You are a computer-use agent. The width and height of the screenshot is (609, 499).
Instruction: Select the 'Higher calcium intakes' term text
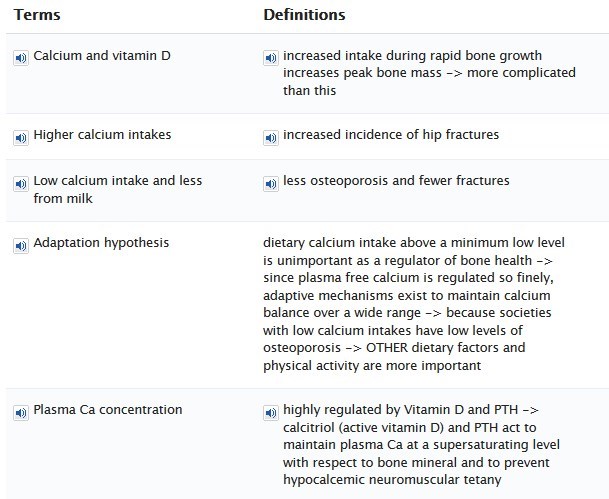(x=102, y=135)
